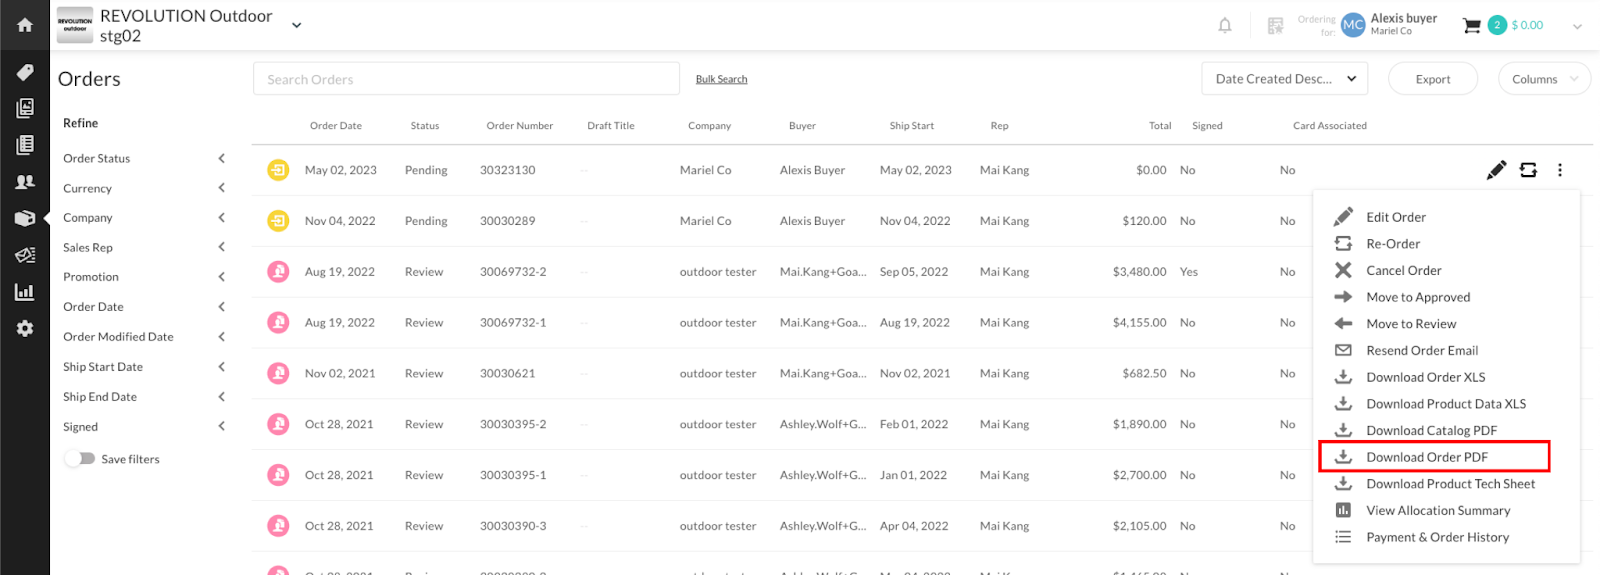Open the three-dot menu on first order row
1600x575 pixels.
1560,170
